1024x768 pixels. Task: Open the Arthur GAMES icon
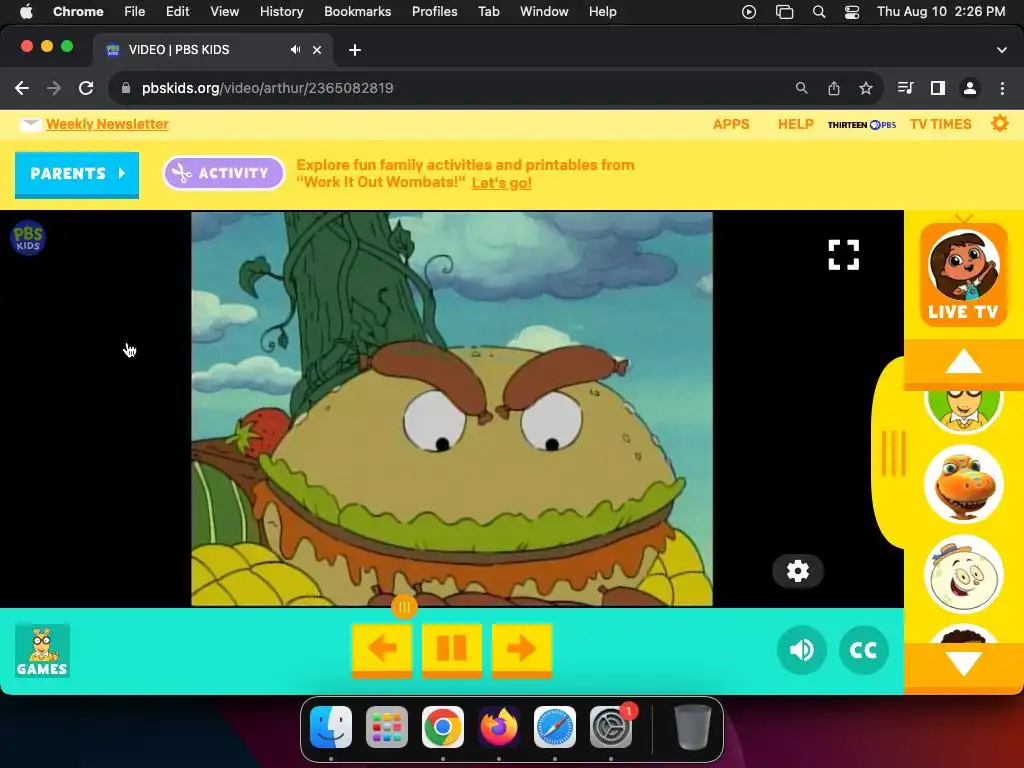pos(42,650)
